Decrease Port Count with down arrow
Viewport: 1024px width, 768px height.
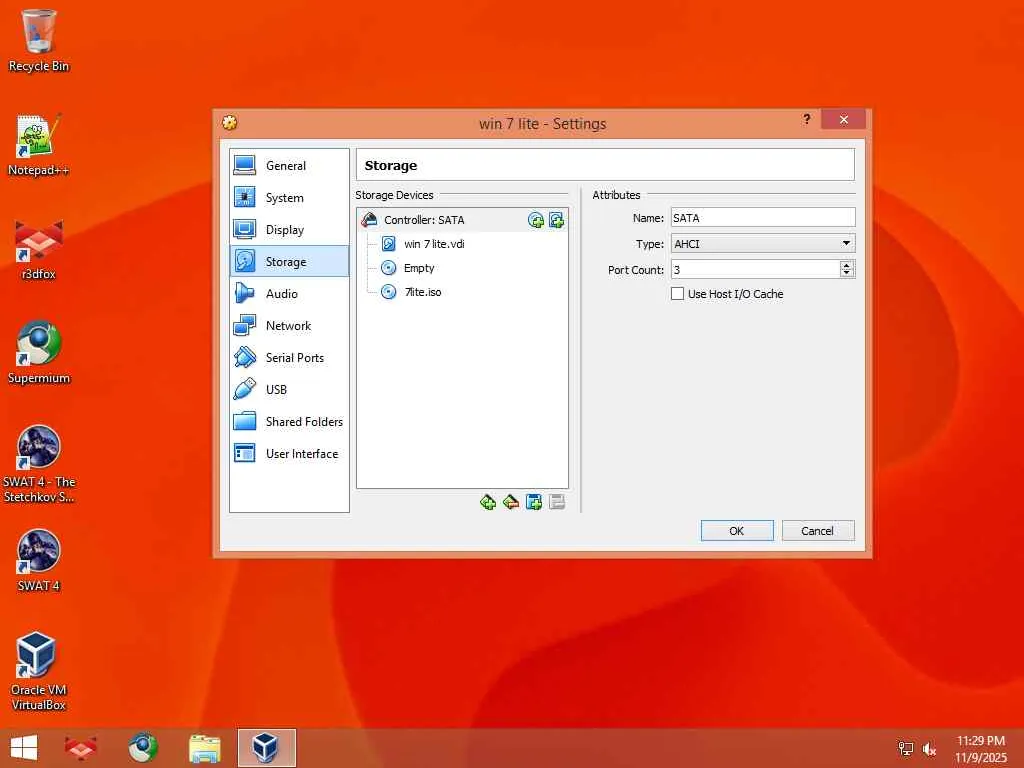click(847, 274)
